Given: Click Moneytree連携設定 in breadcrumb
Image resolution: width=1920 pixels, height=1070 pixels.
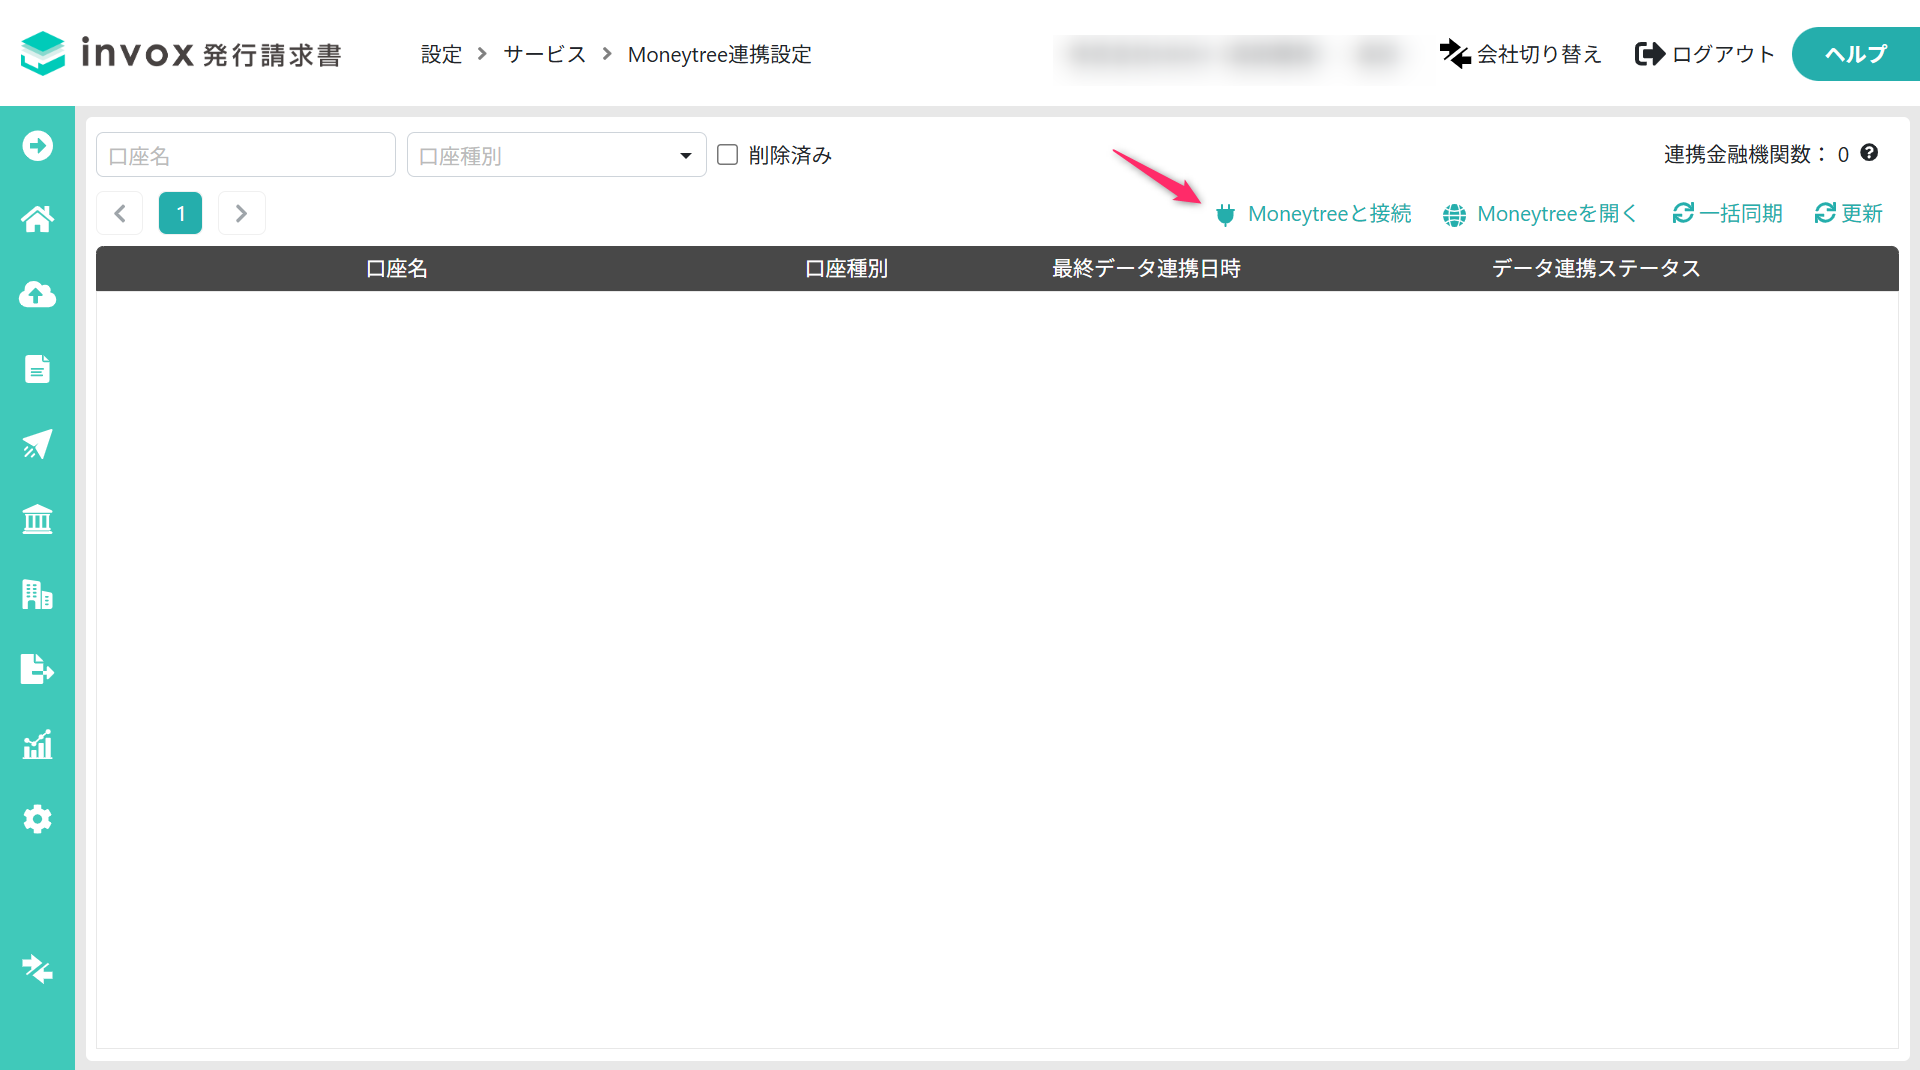Looking at the screenshot, I should coord(720,54).
